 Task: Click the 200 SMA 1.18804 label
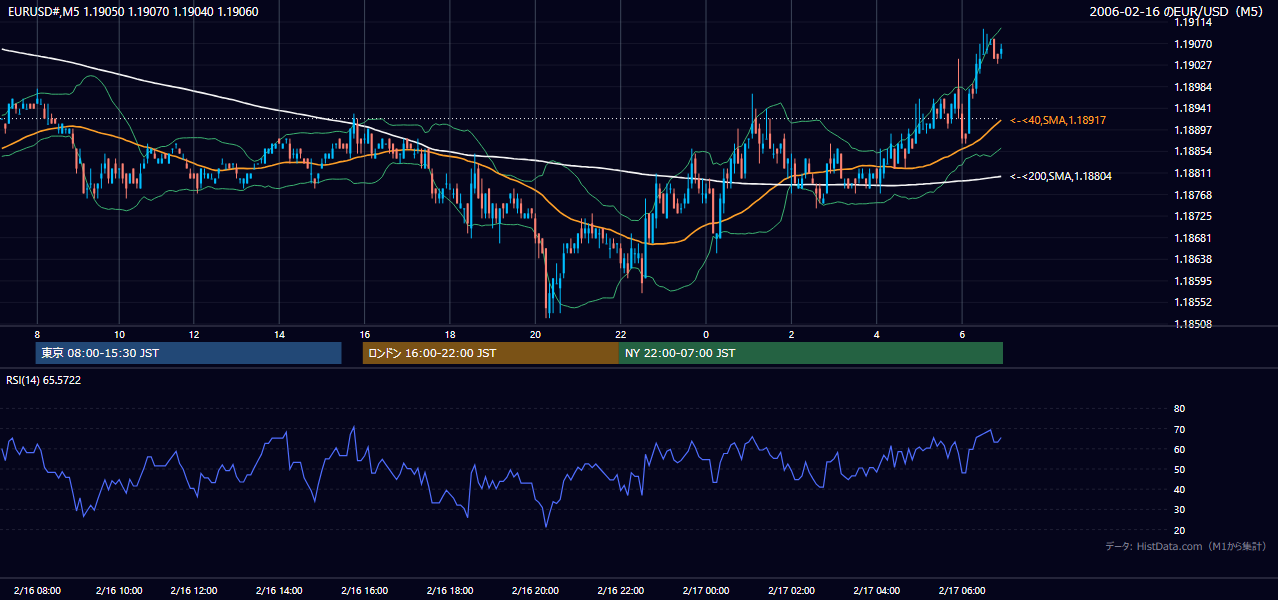coord(1060,177)
